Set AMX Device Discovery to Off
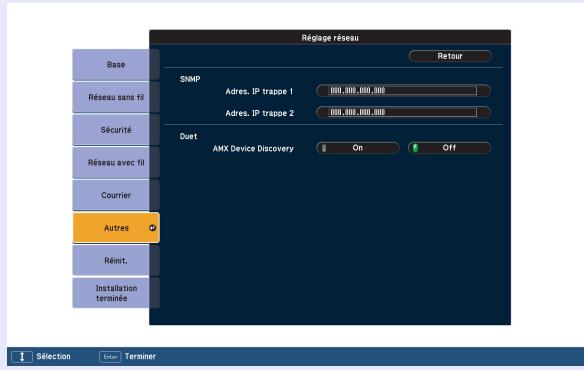584x370 pixels. 449,148
